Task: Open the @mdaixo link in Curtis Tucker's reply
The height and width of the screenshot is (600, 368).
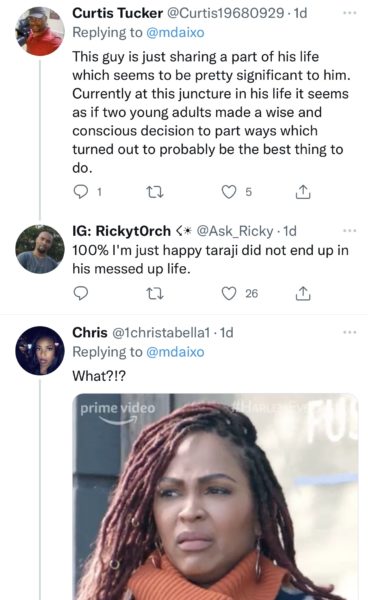Action: (175, 33)
